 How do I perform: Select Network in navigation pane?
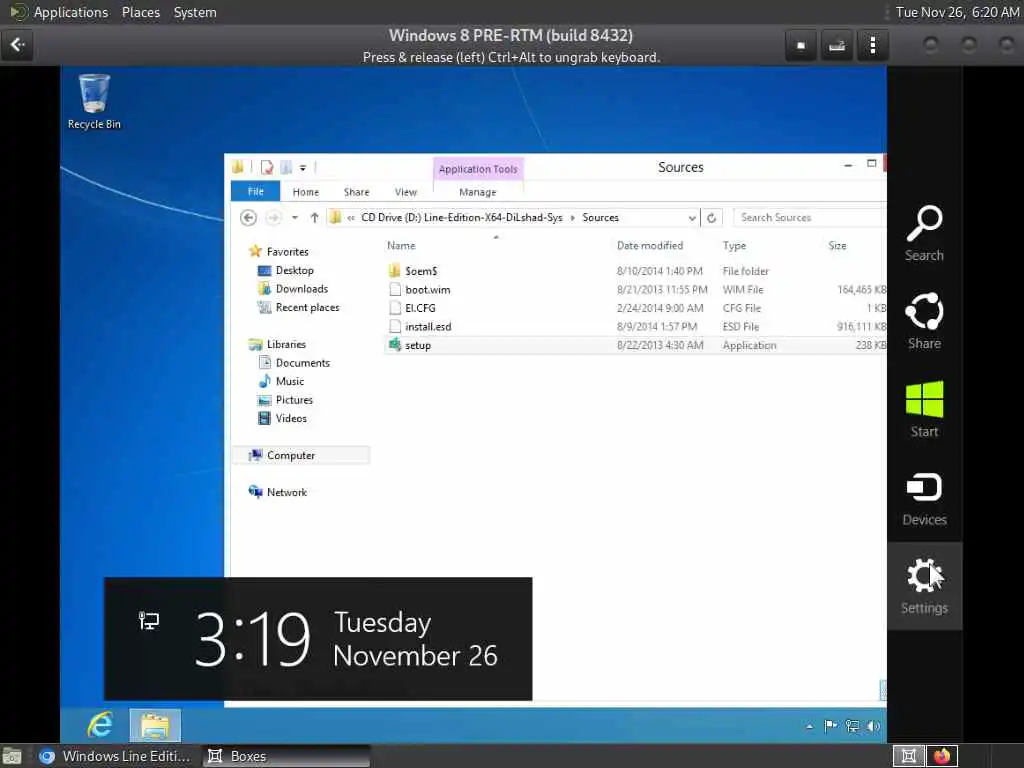tap(287, 492)
